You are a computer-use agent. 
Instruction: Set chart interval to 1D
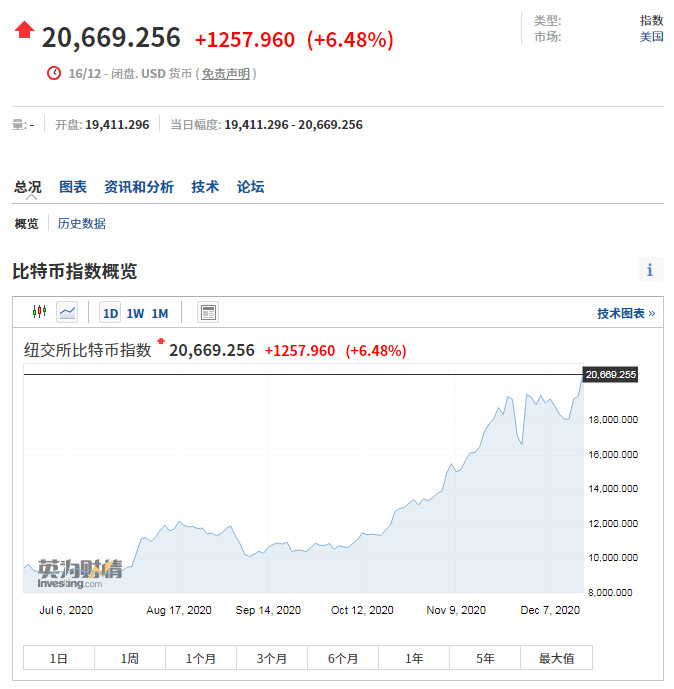point(110,313)
